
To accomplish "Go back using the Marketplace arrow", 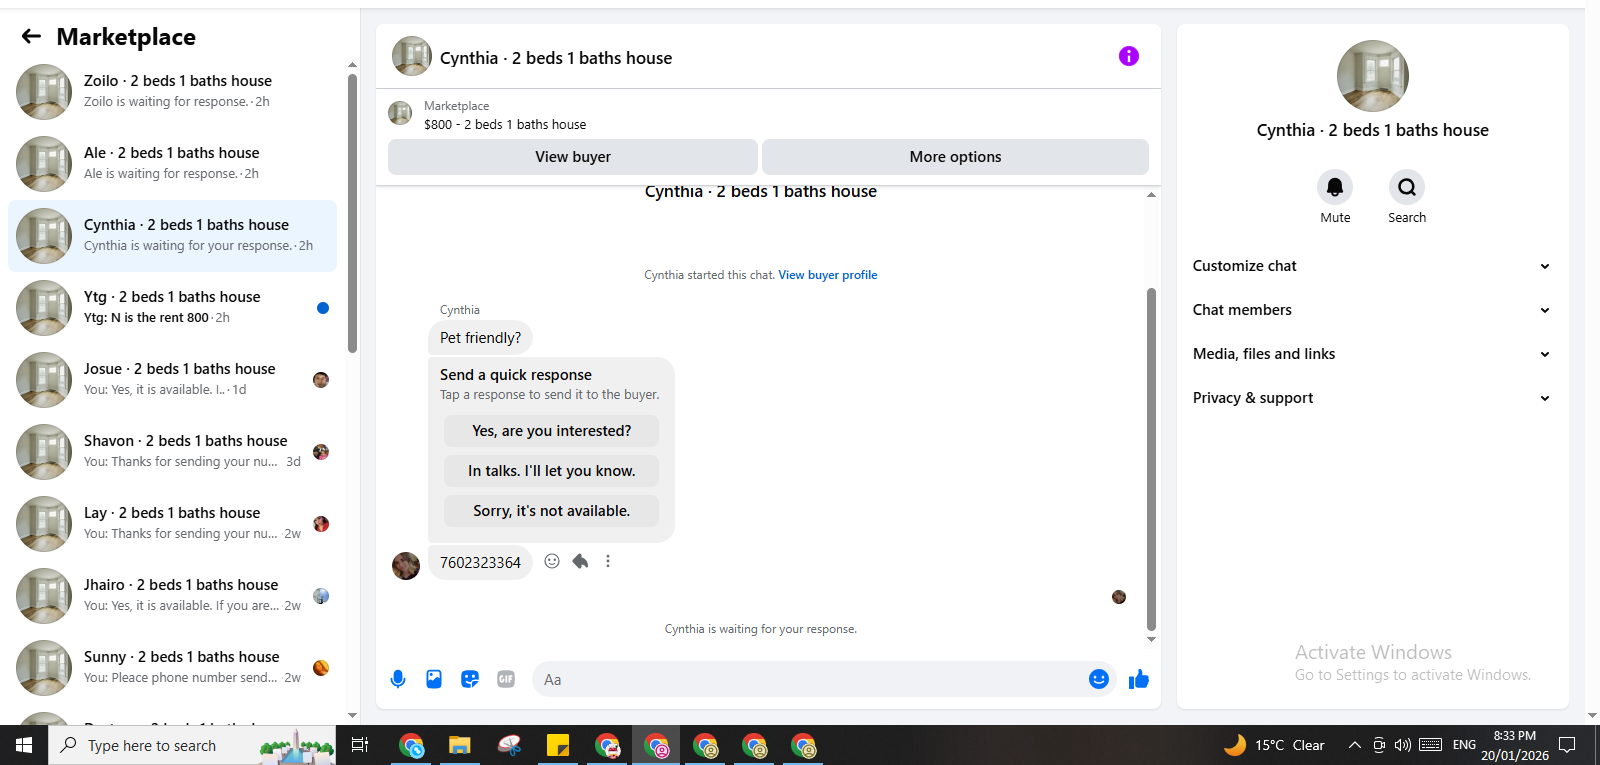I will 32,37.
